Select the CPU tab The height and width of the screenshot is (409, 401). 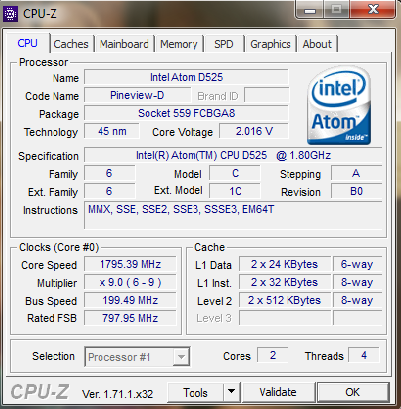(27, 43)
